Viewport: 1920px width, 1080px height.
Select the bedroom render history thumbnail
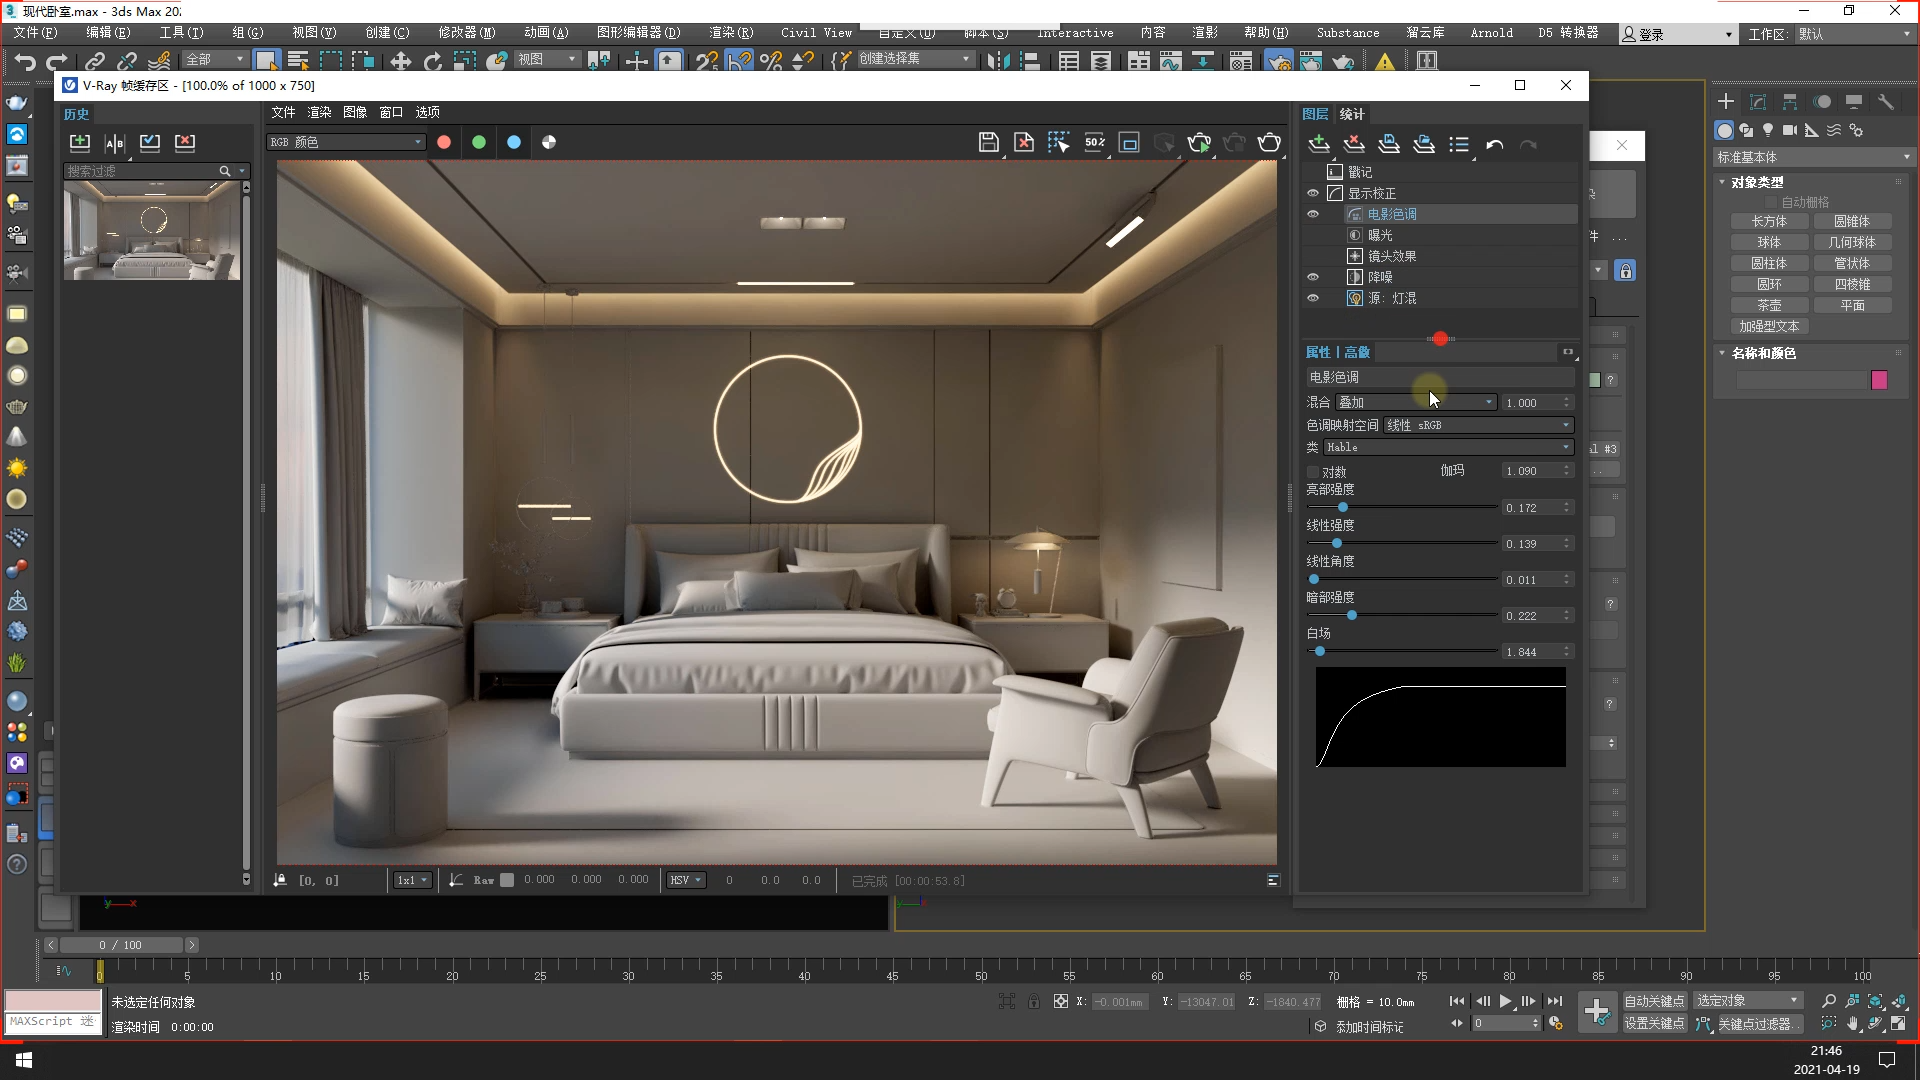click(x=152, y=232)
